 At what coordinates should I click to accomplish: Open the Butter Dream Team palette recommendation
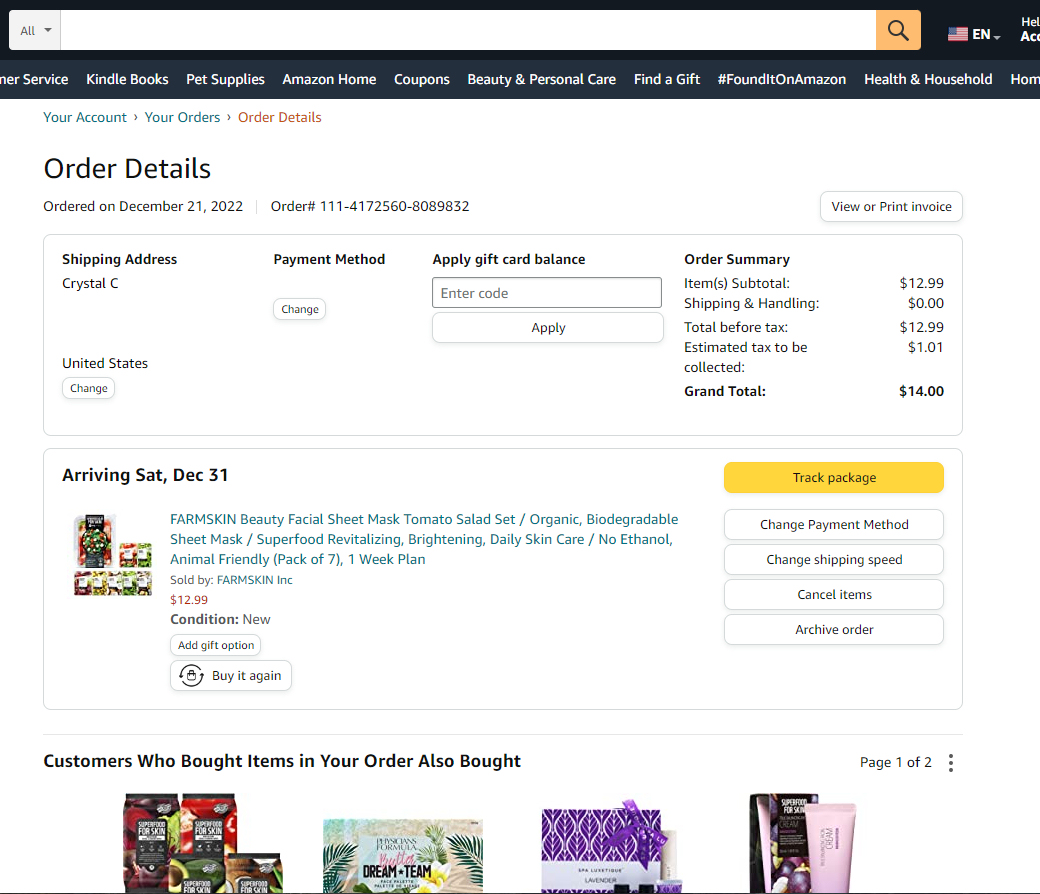pos(403,855)
